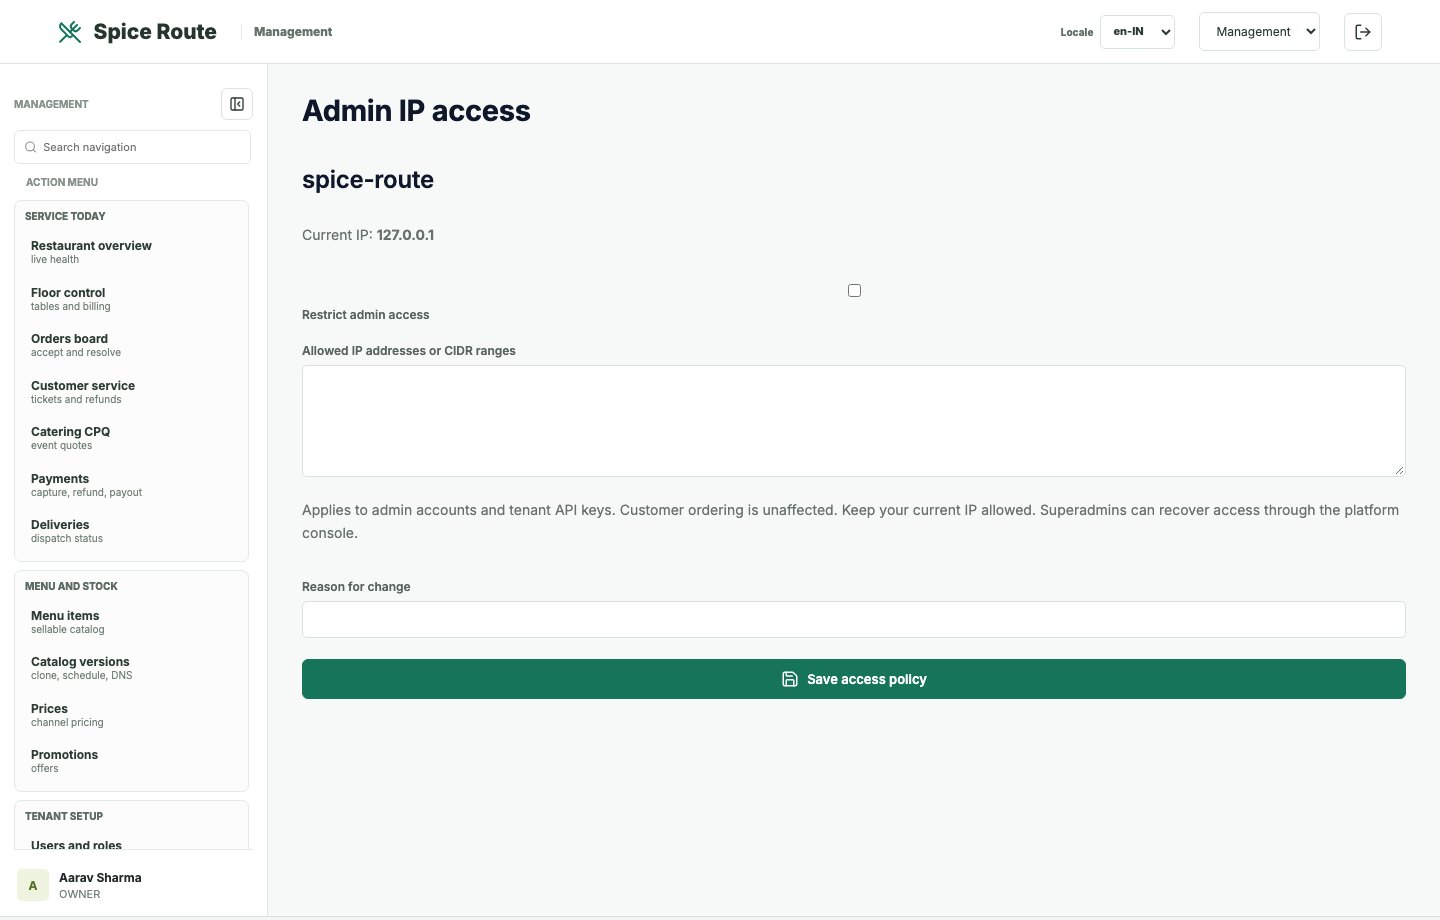Image resolution: width=1440 pixels, height=920 pixels.
Task: Go to Payments
Action: pos(131,485)
